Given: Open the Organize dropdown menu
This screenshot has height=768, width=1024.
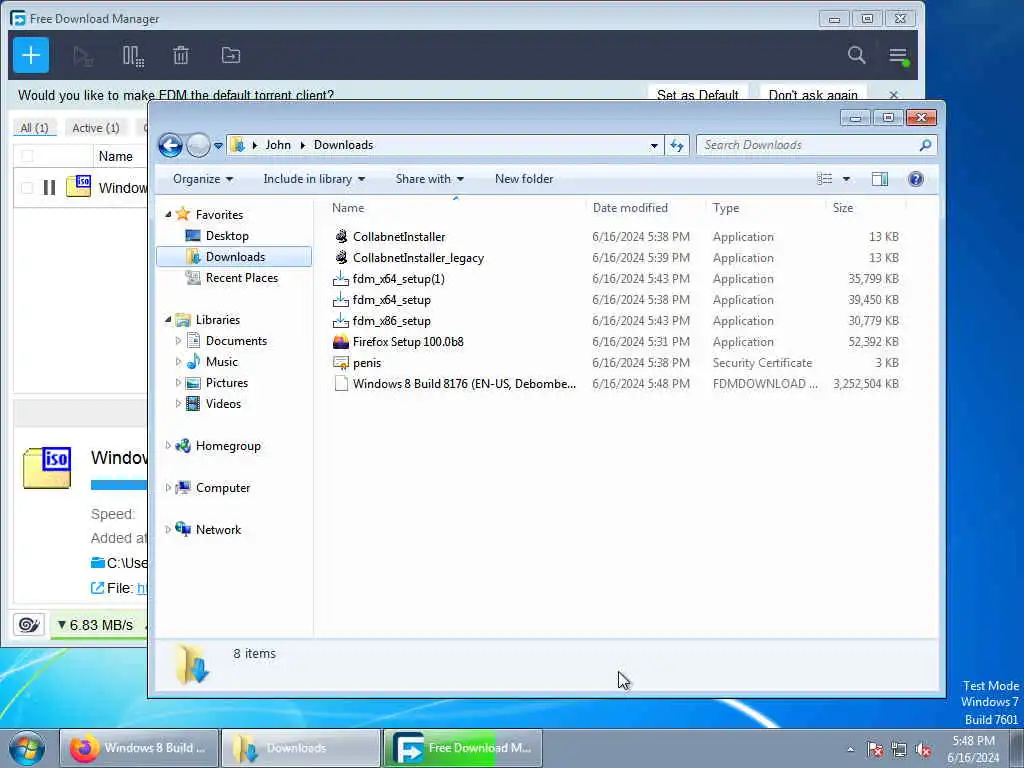Looking at the screenshot, I should click(202, 179).
